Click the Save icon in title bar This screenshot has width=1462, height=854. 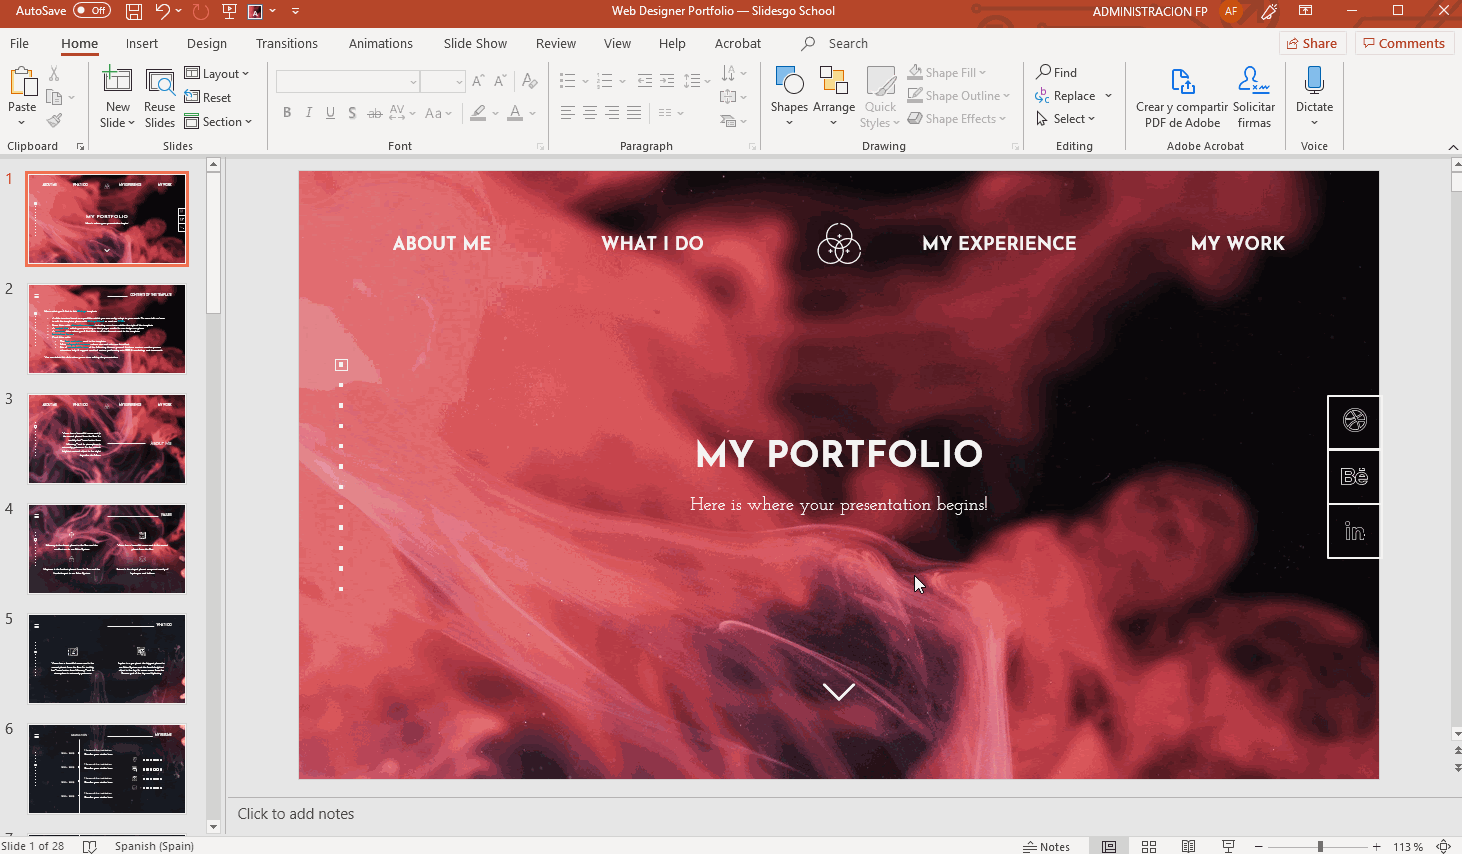tap(134, 11)
